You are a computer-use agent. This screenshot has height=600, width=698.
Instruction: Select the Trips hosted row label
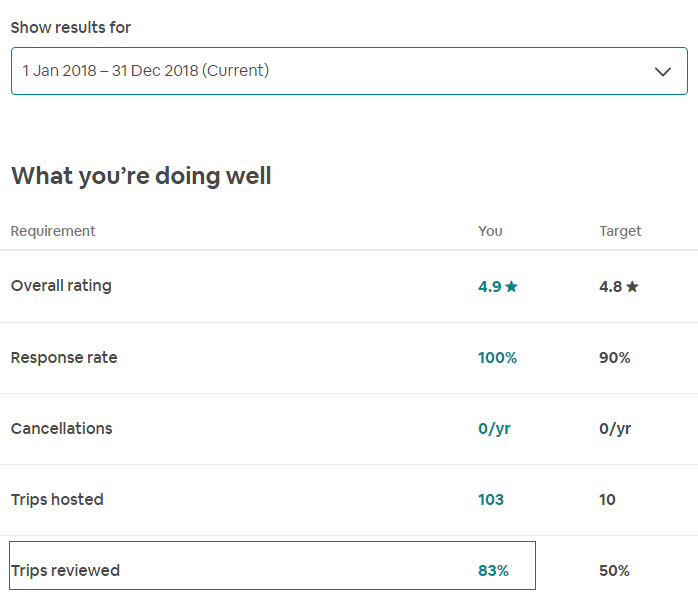[x=57, y=499]
